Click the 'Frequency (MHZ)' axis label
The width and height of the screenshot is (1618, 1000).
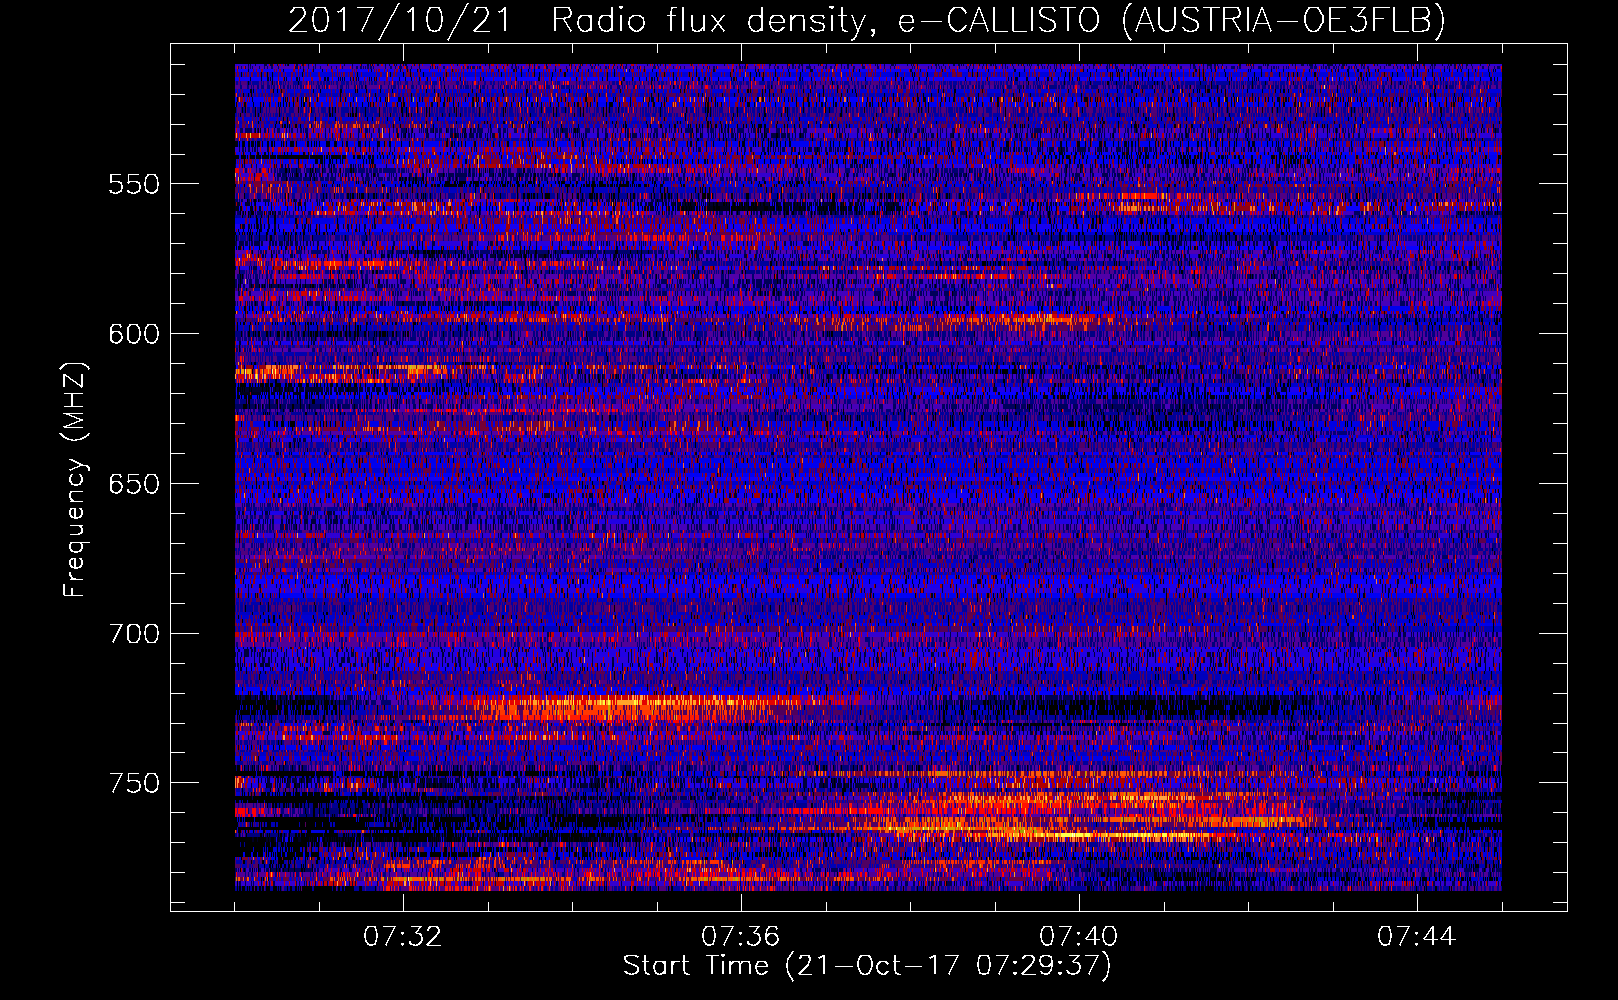(x=75, y=479)
